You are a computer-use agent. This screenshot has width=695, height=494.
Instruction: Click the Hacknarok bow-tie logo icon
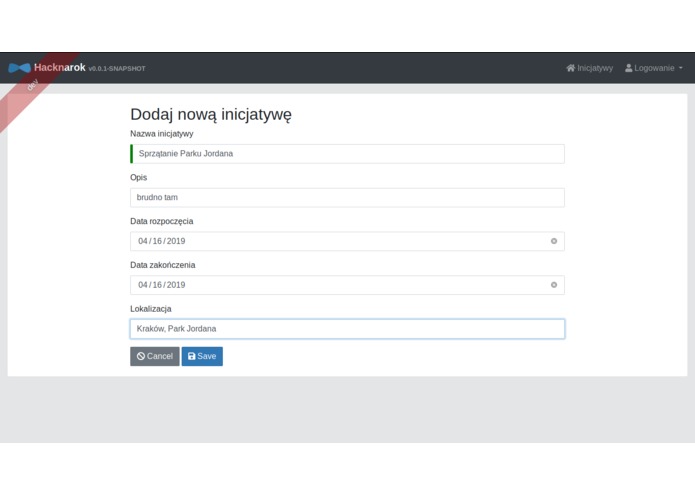20,68
